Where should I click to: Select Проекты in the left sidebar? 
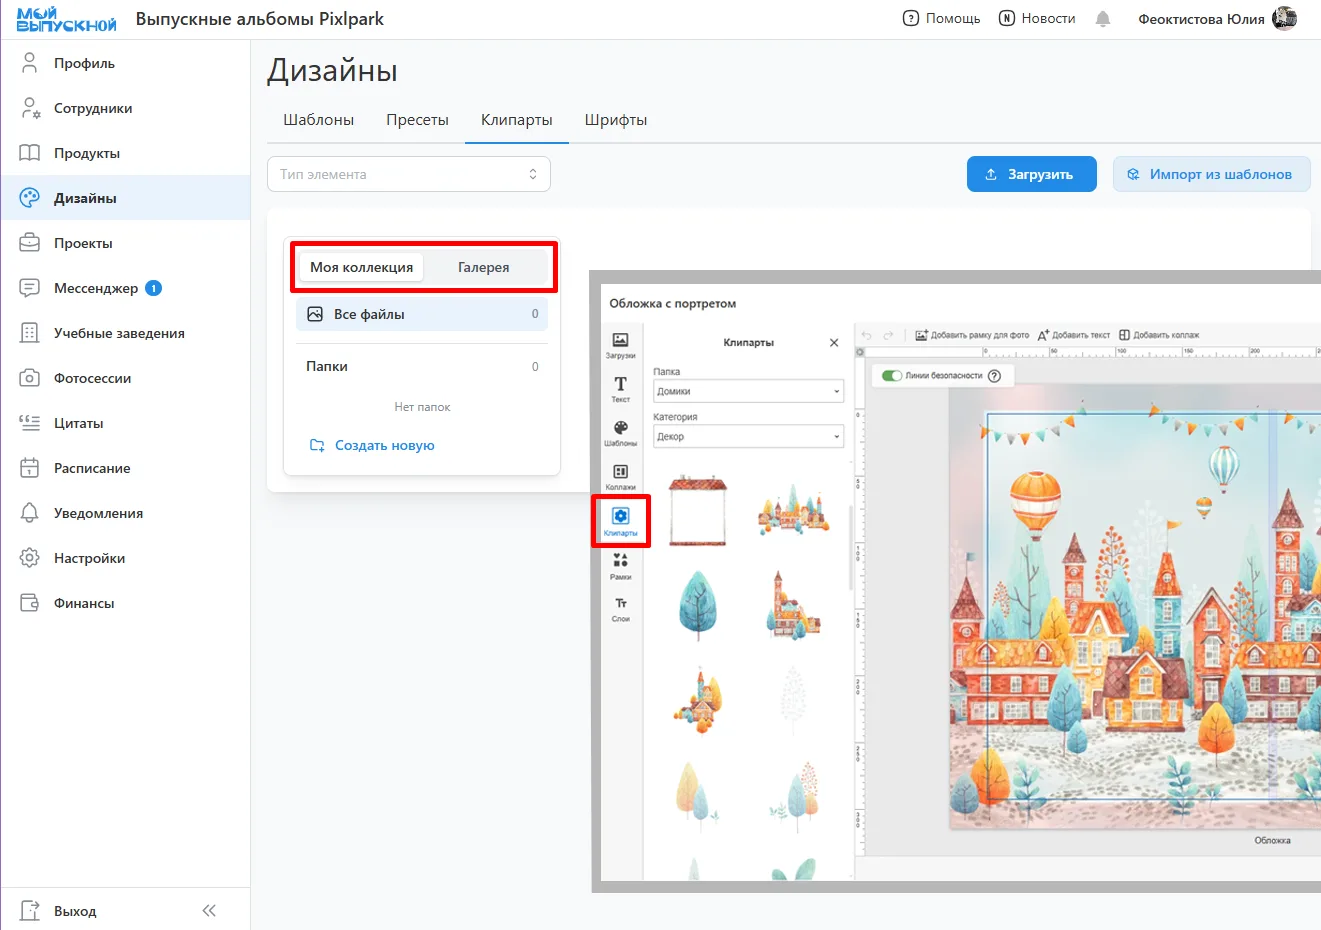pos(125,243)
